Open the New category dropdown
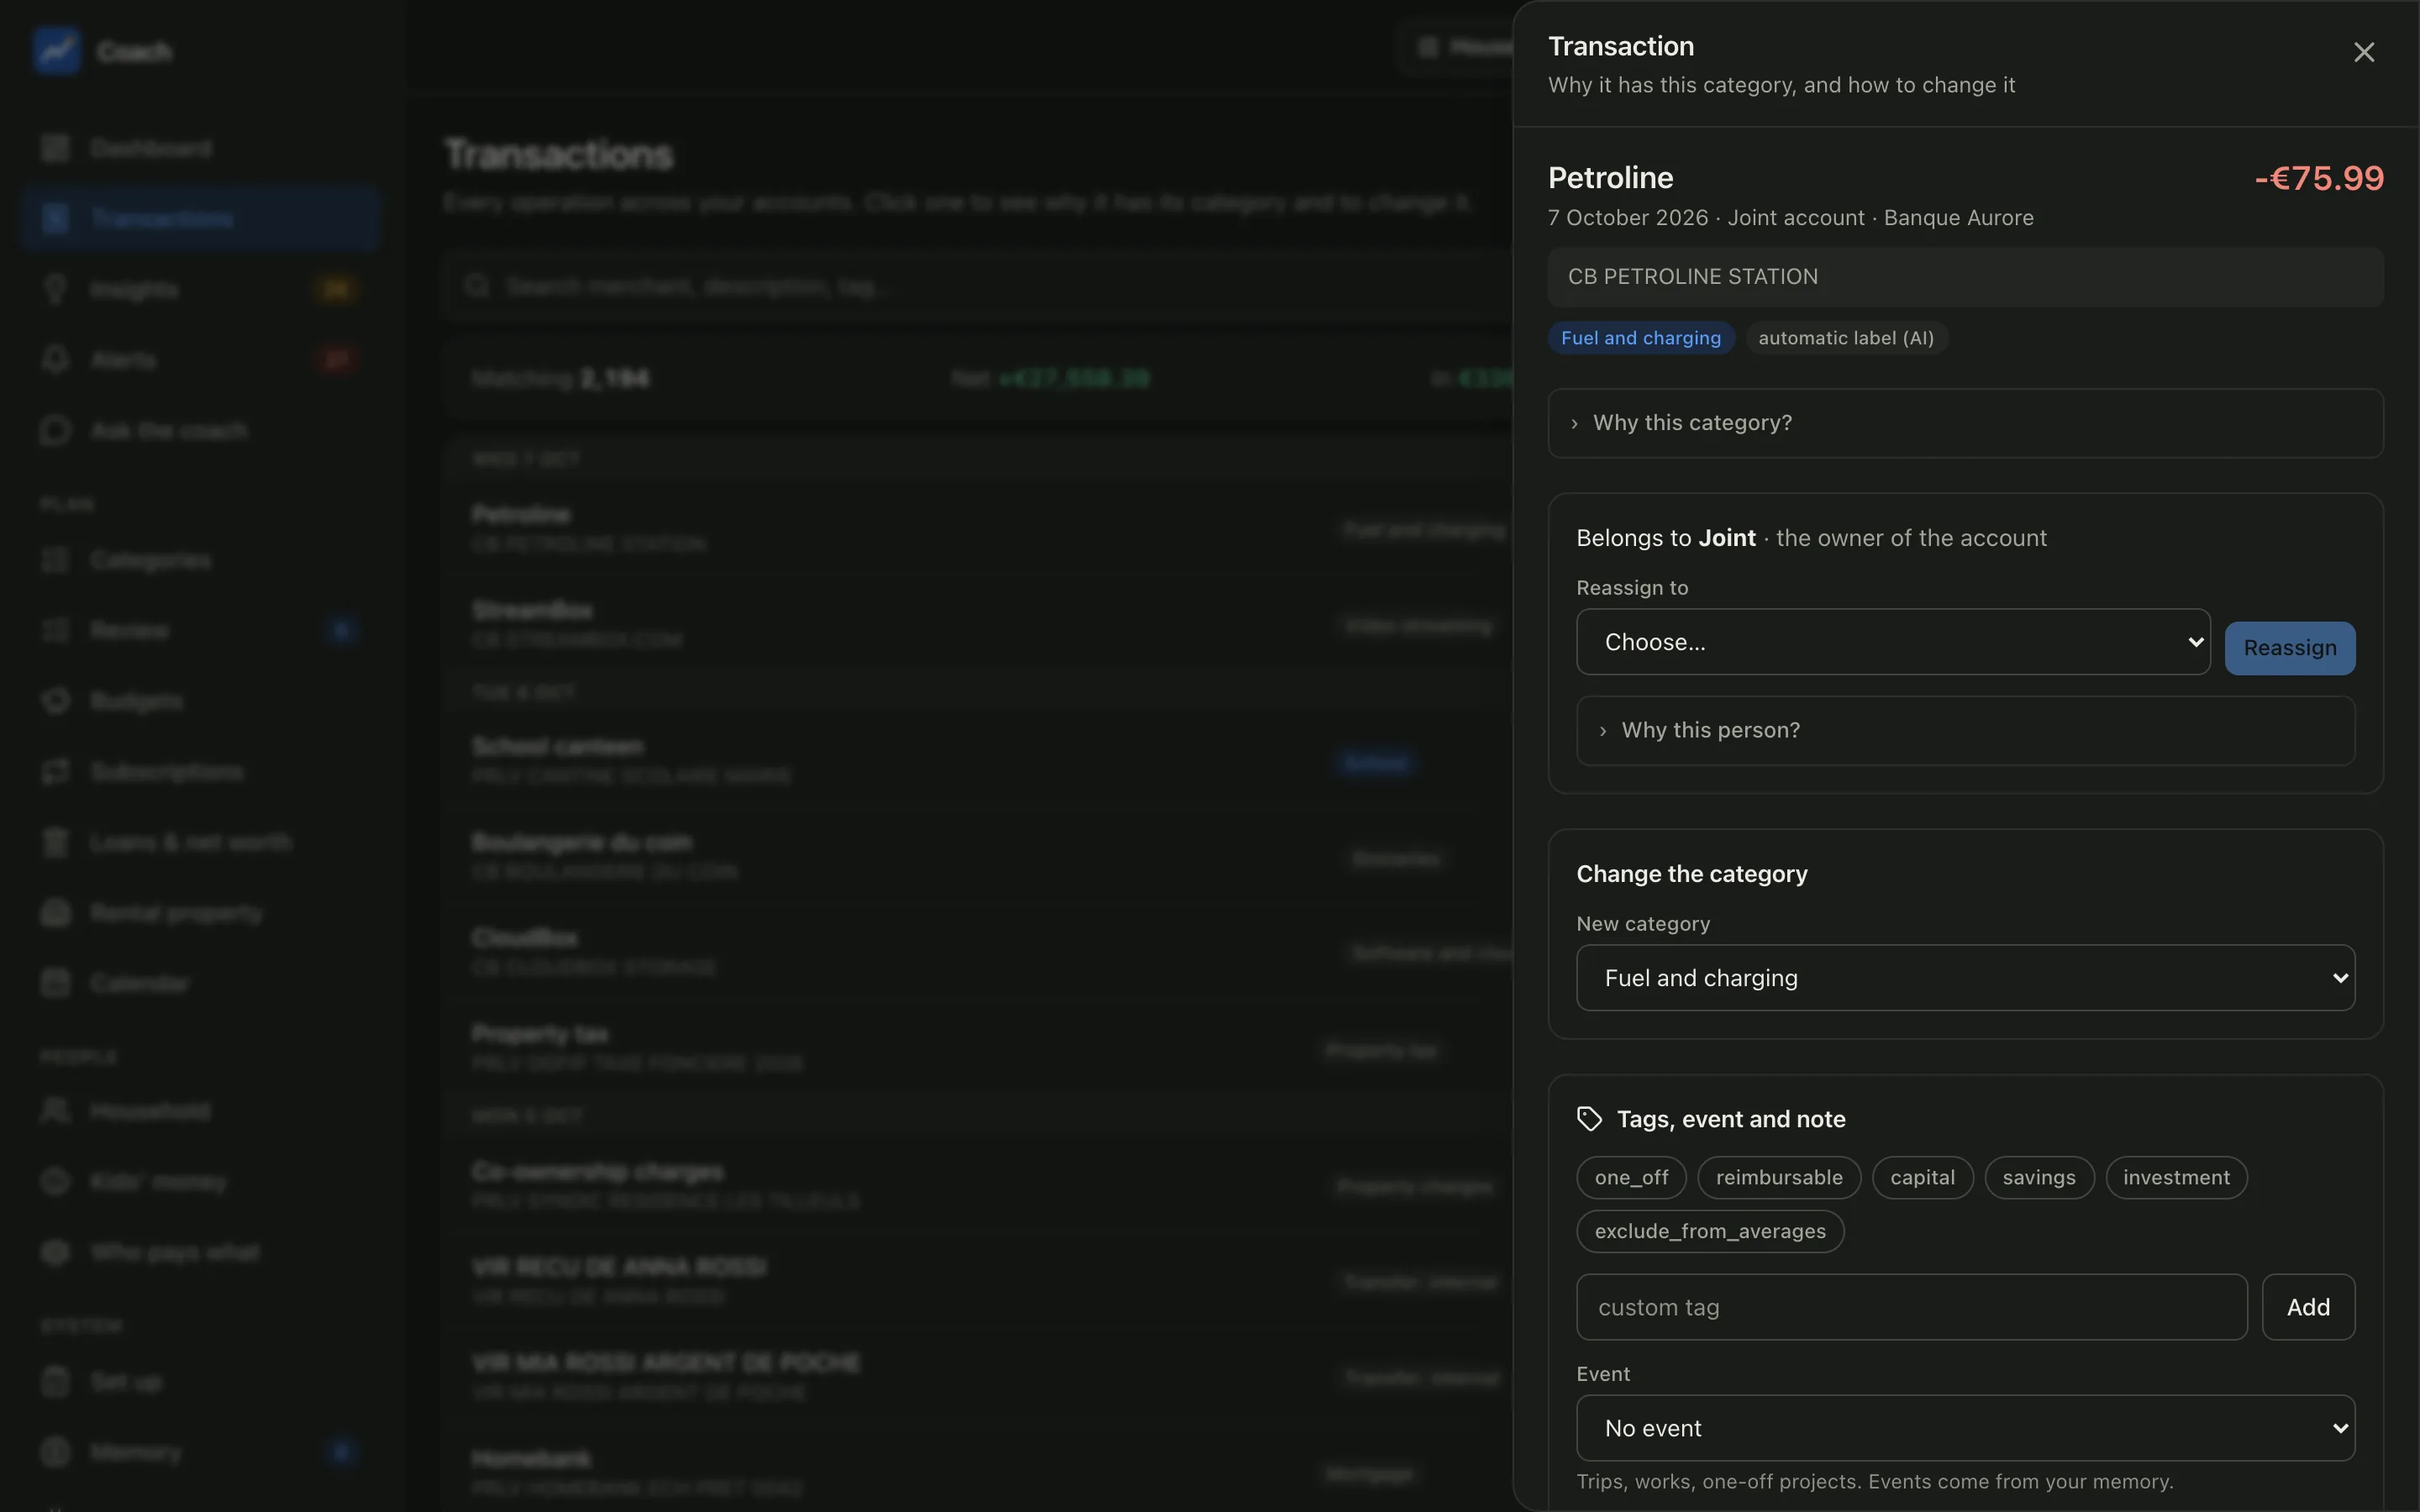The width and height of the screenshot is (2420, 1512). [1965, 978]
